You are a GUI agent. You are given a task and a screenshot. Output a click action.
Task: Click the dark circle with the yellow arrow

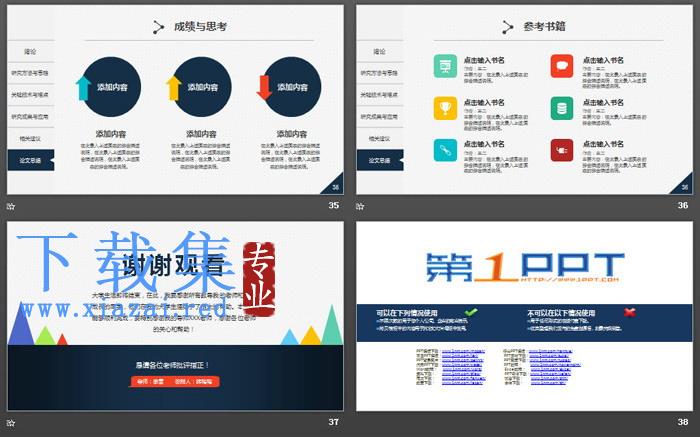pos(202,87)
